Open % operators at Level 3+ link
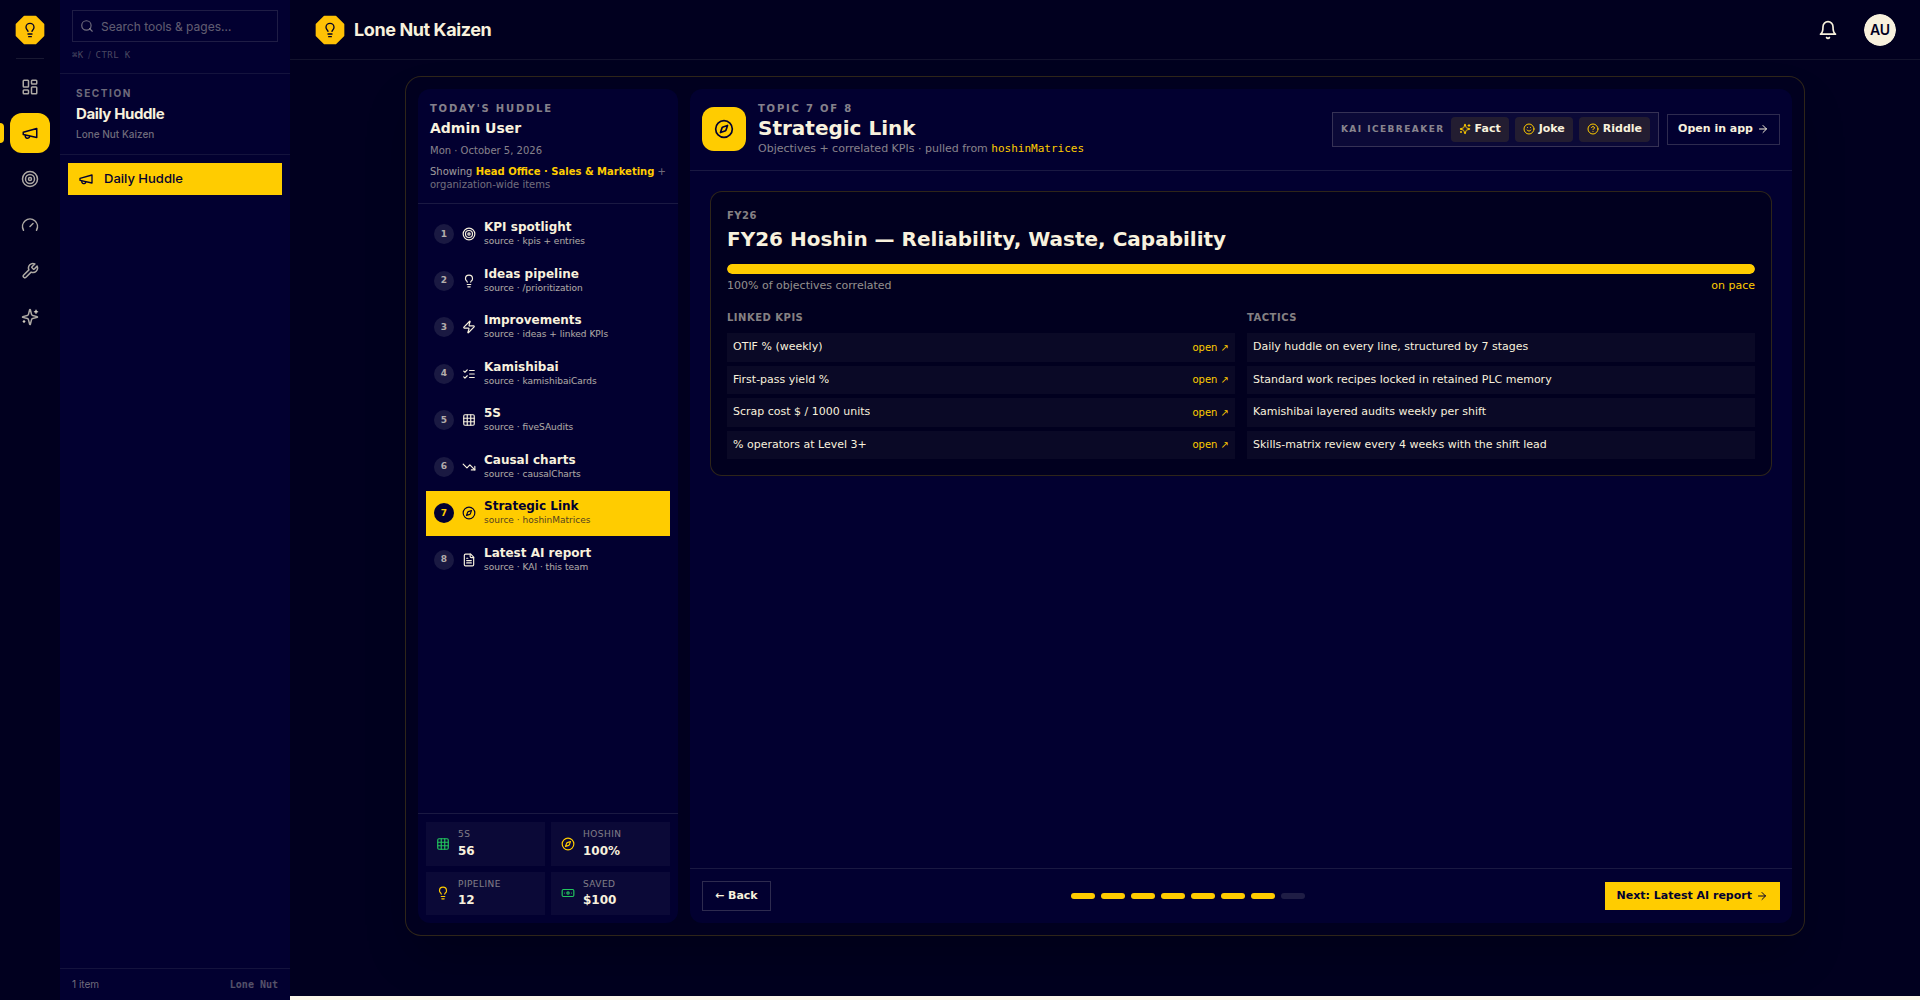Image resolution: width=1920 pixels, height=1000 pixels. point(1210,445)
